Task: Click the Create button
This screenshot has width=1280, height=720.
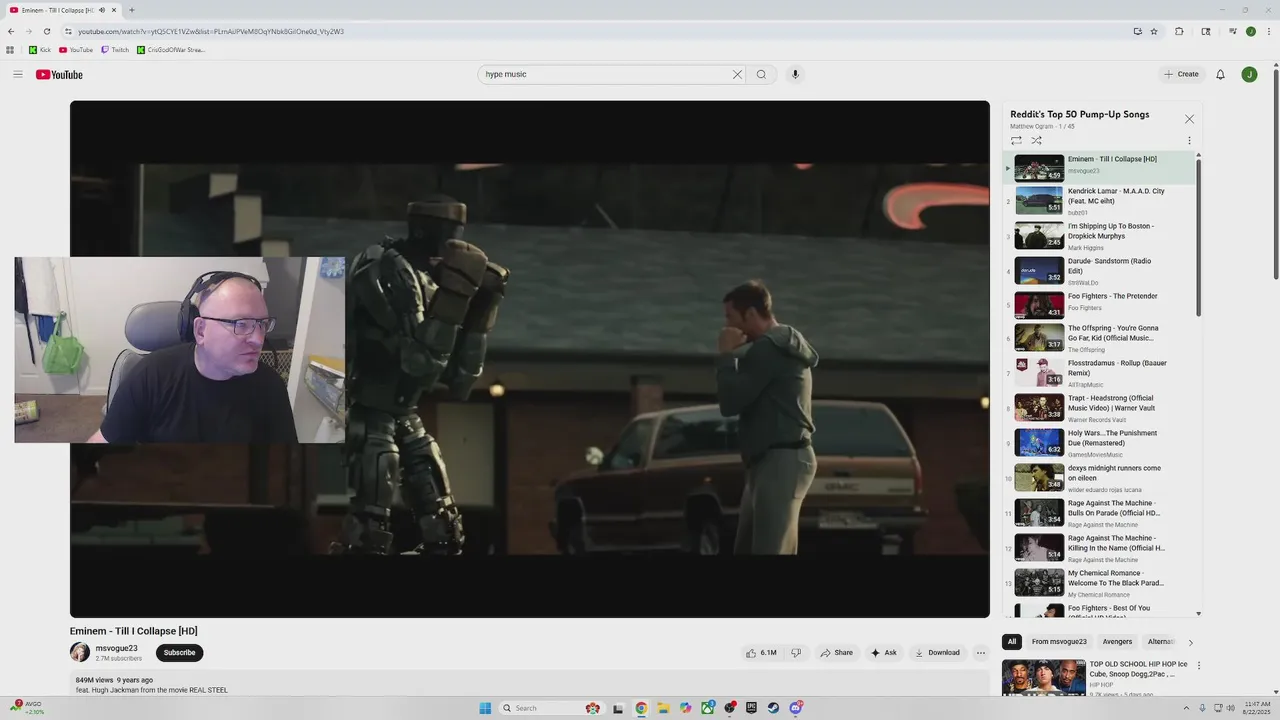Action: (x=1181, y=74)
